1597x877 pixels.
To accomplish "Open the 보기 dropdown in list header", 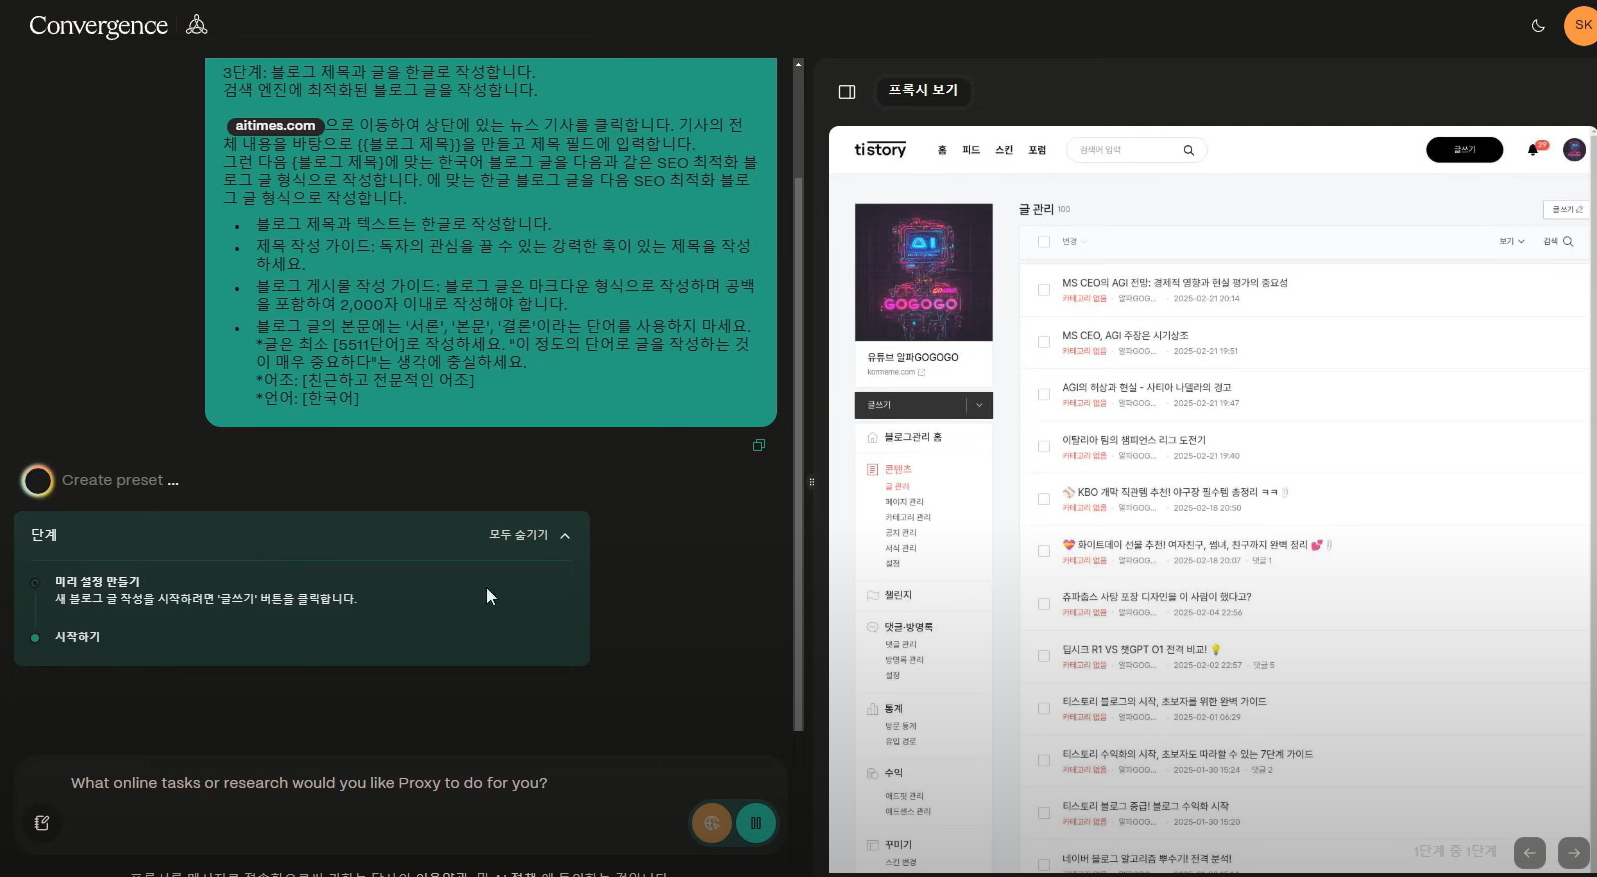I will click(1512, 241).
